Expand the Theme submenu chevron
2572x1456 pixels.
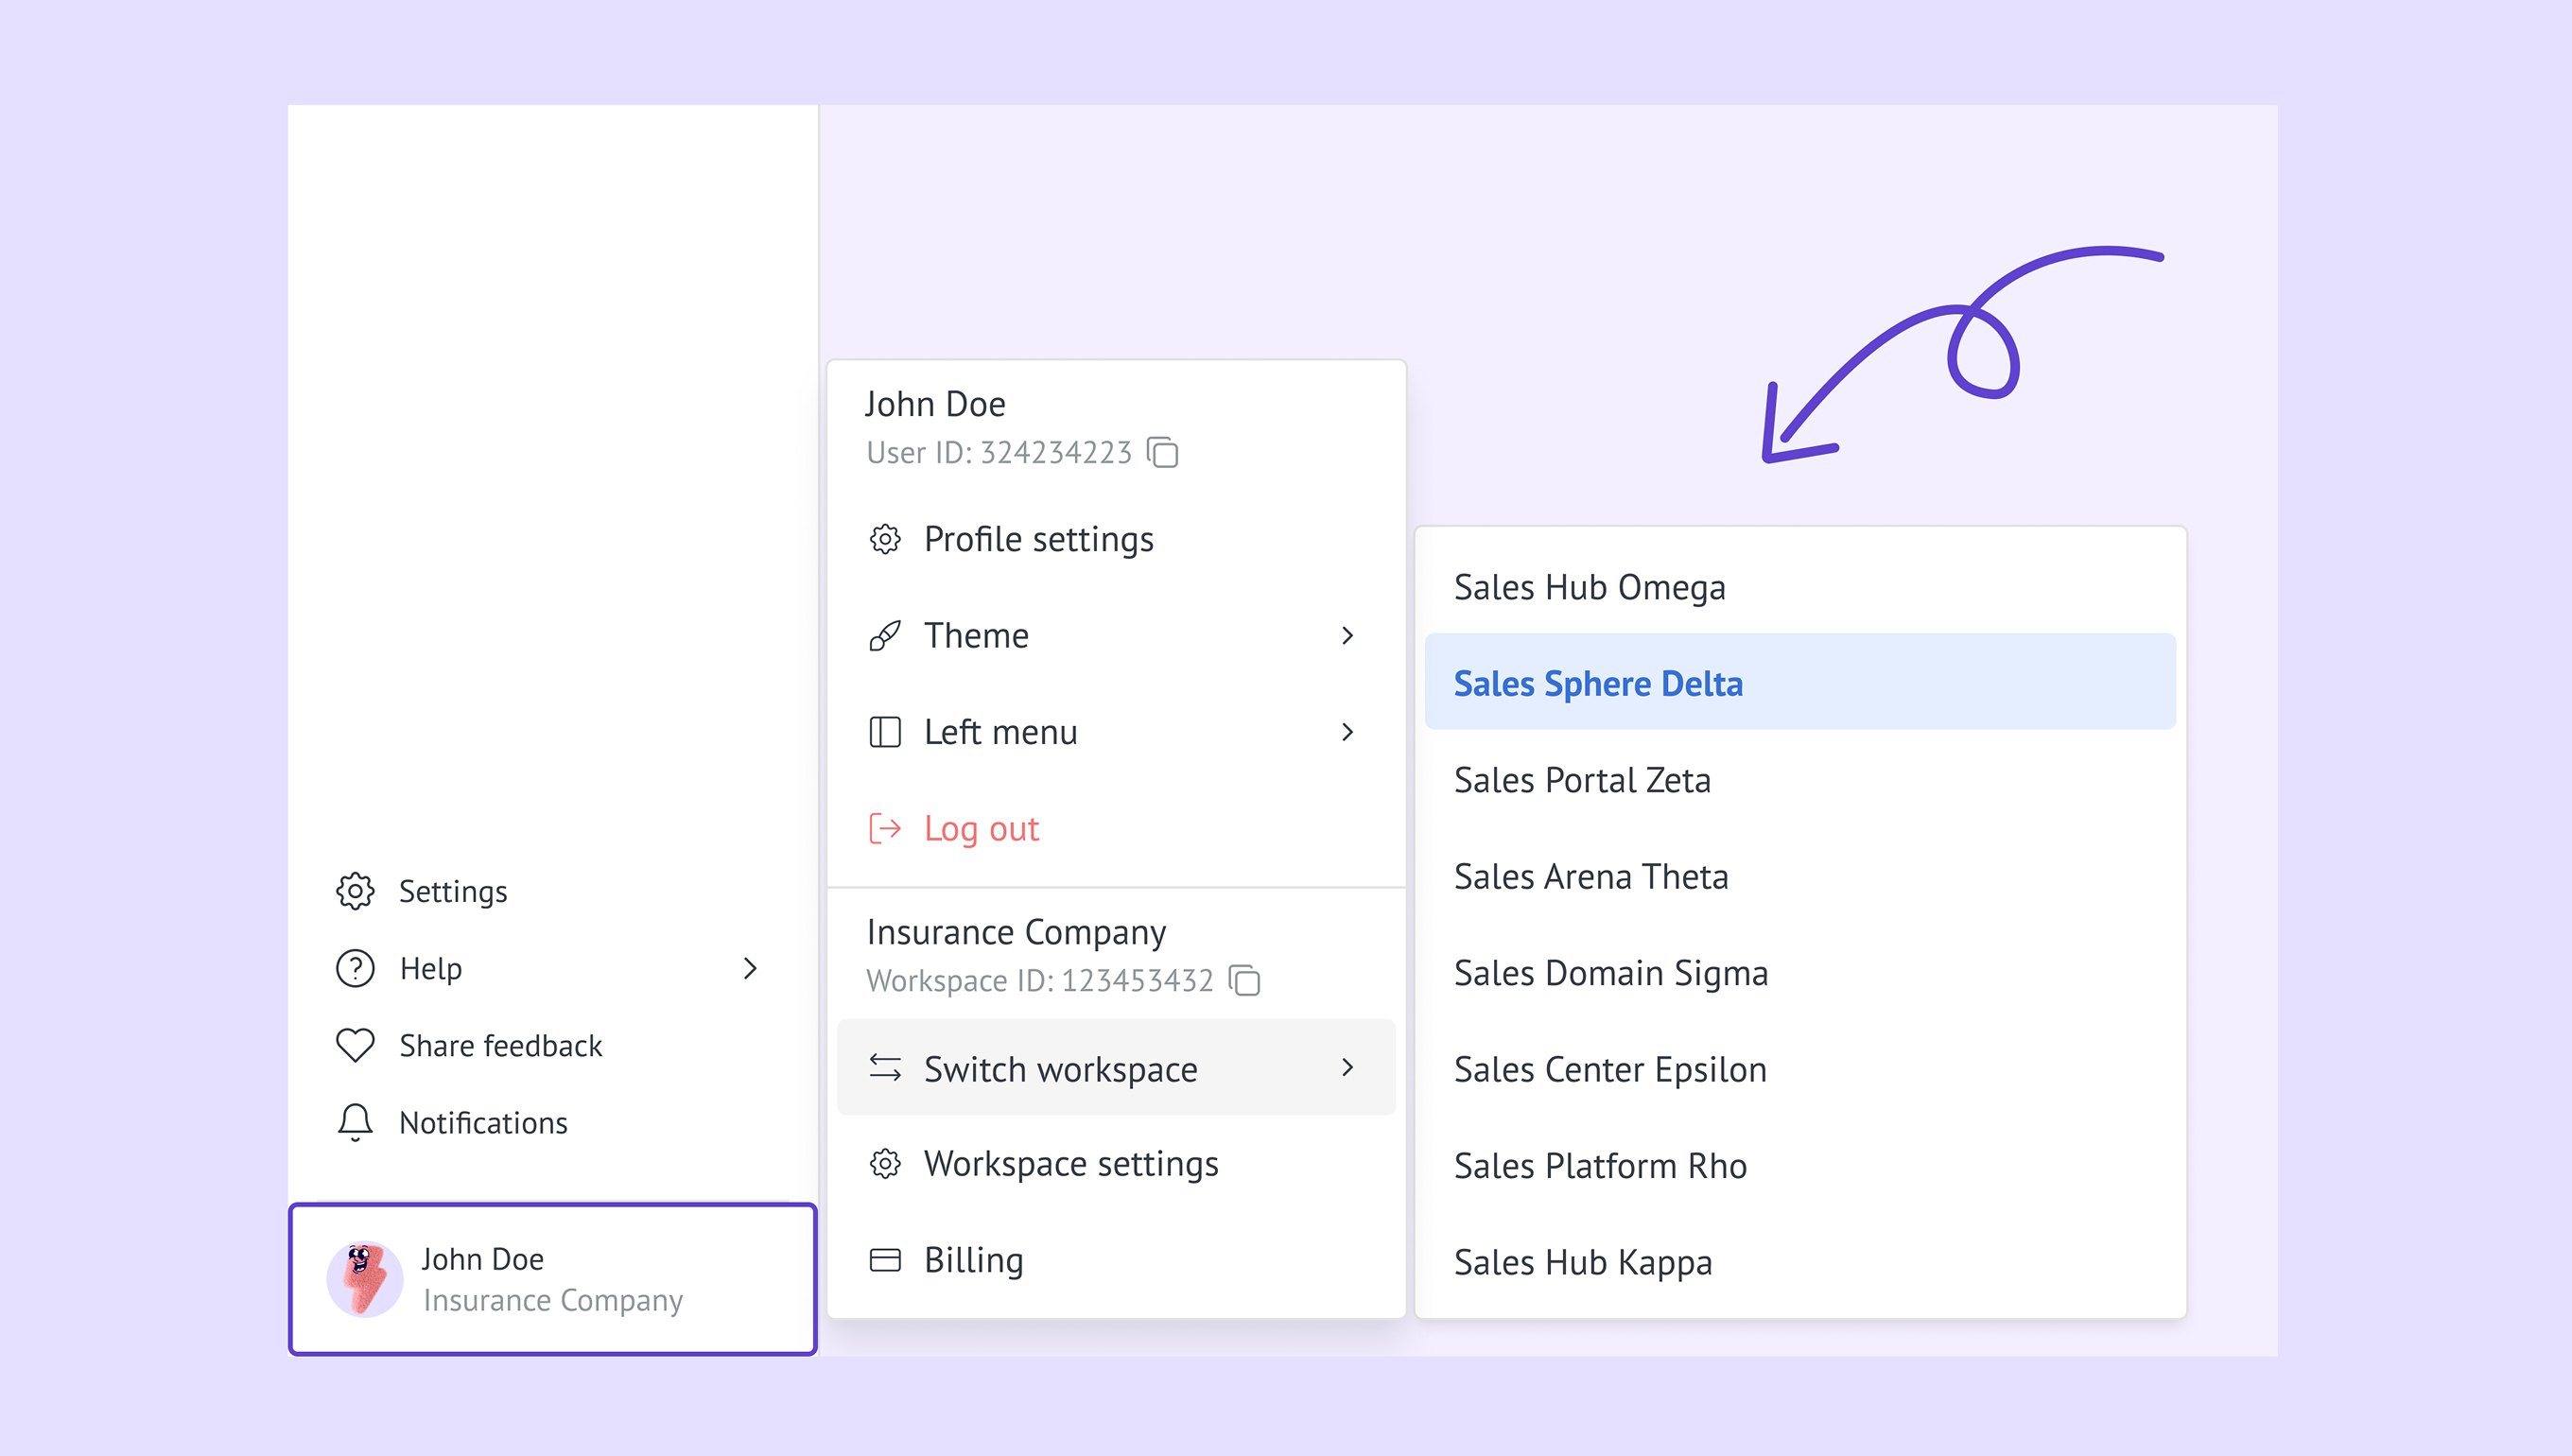(x=1348, y=636)
